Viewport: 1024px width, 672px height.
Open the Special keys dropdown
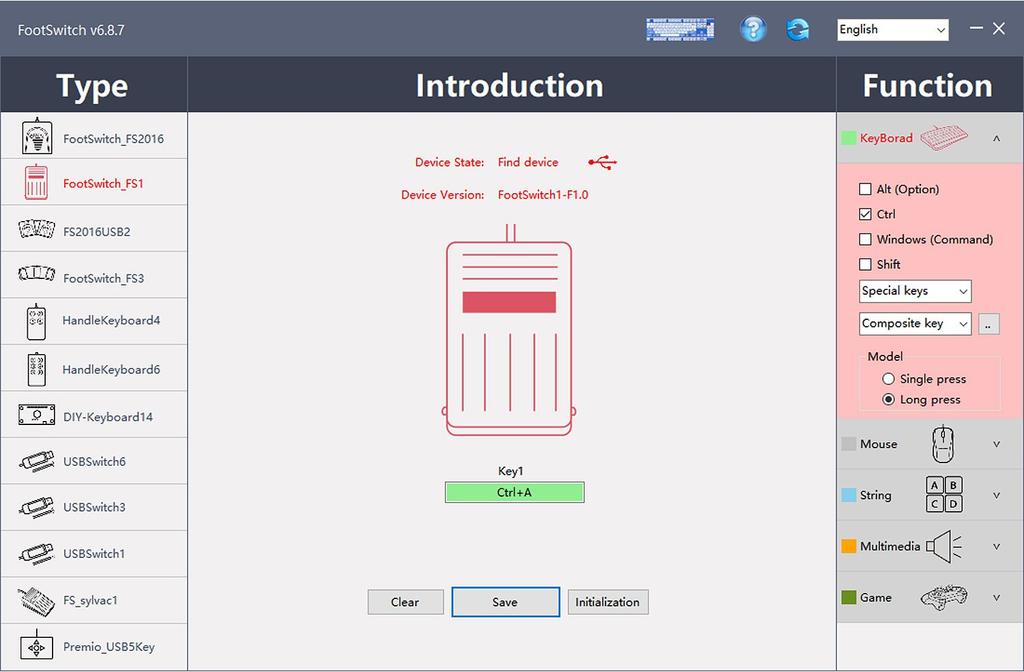click(915, 291)
